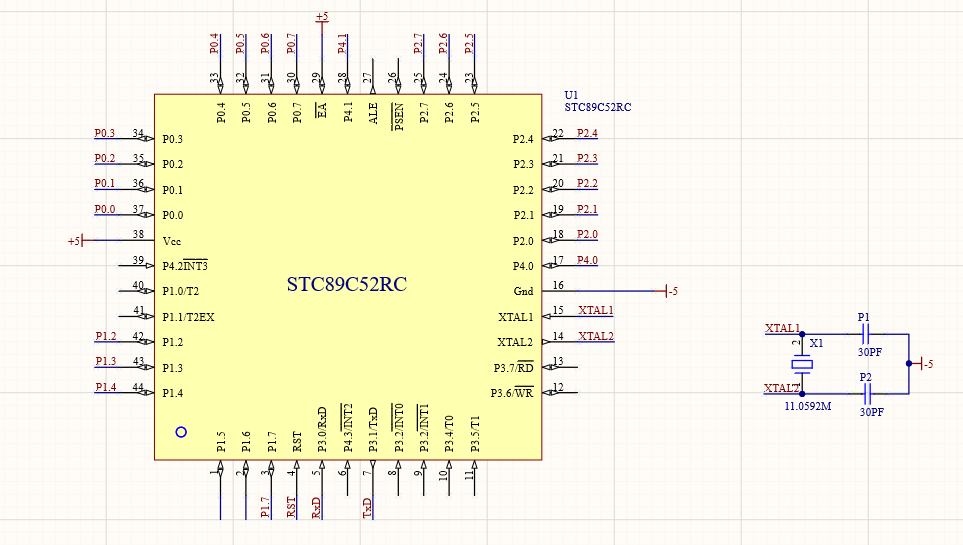Screen dimensions: 963x545
Task: Click the junction dot beside the -5 port
Action: [909, 364]
